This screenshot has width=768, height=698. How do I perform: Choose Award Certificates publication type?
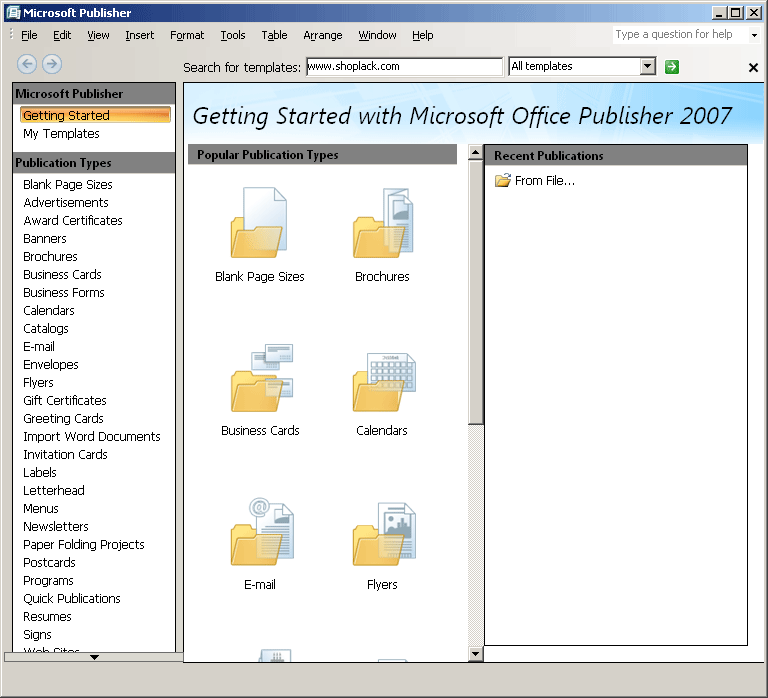click(x=72, y=220)
